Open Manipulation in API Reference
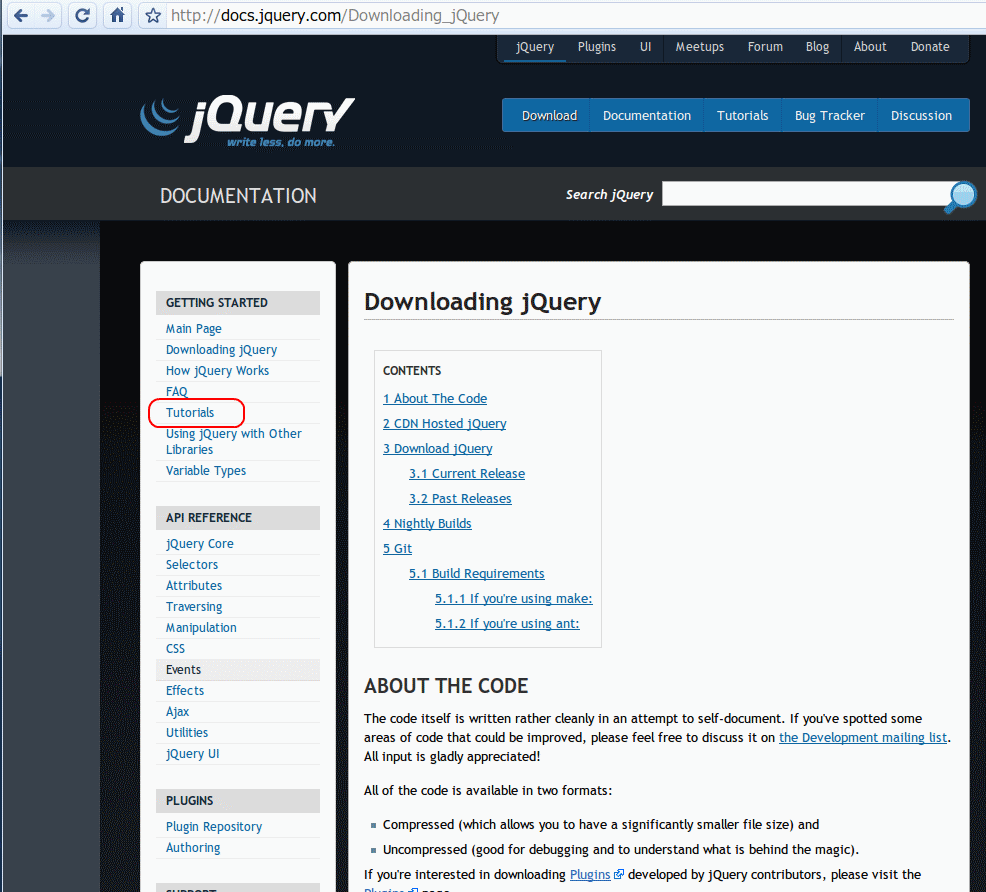The height and width of the screenshot is (892, 986). pos(201,627)
